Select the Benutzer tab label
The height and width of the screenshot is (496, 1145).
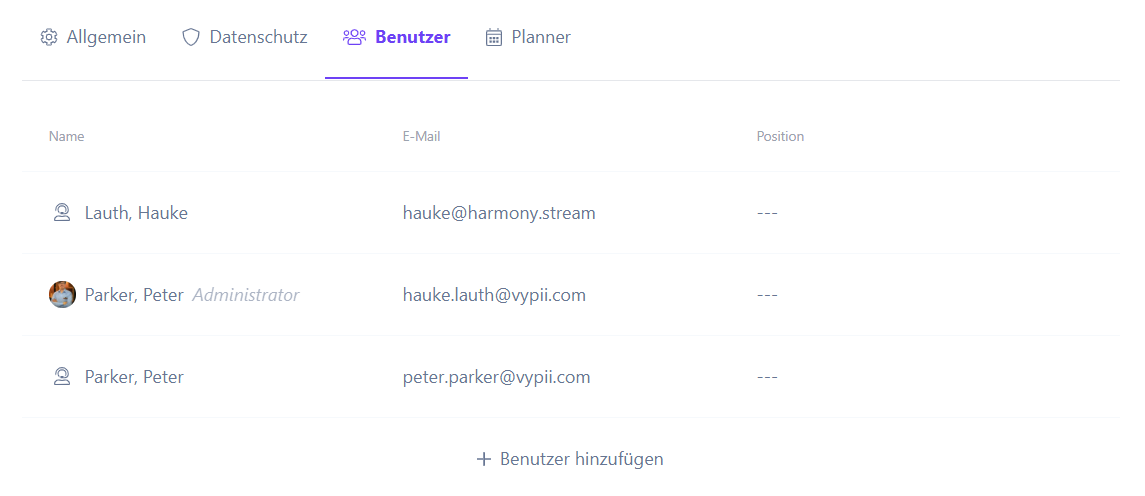413,37
